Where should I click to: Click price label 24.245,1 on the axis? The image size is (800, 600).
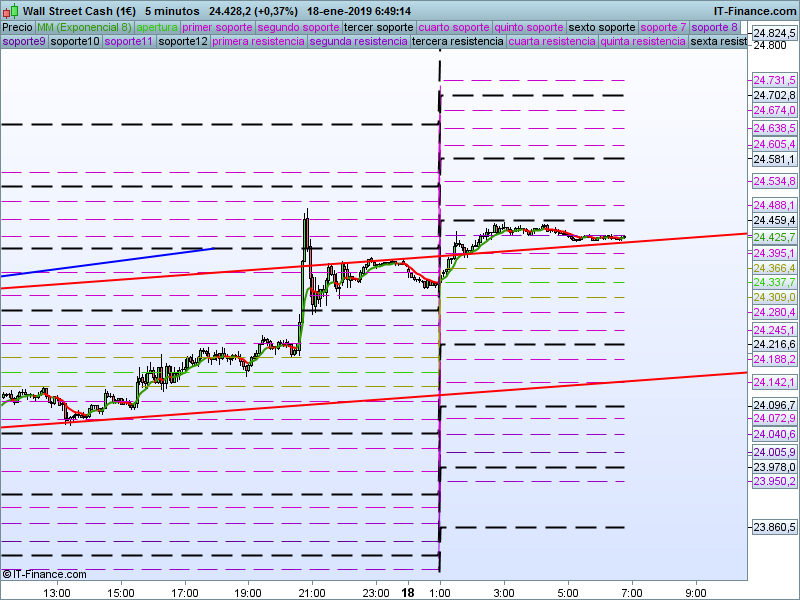pos(774,330)
